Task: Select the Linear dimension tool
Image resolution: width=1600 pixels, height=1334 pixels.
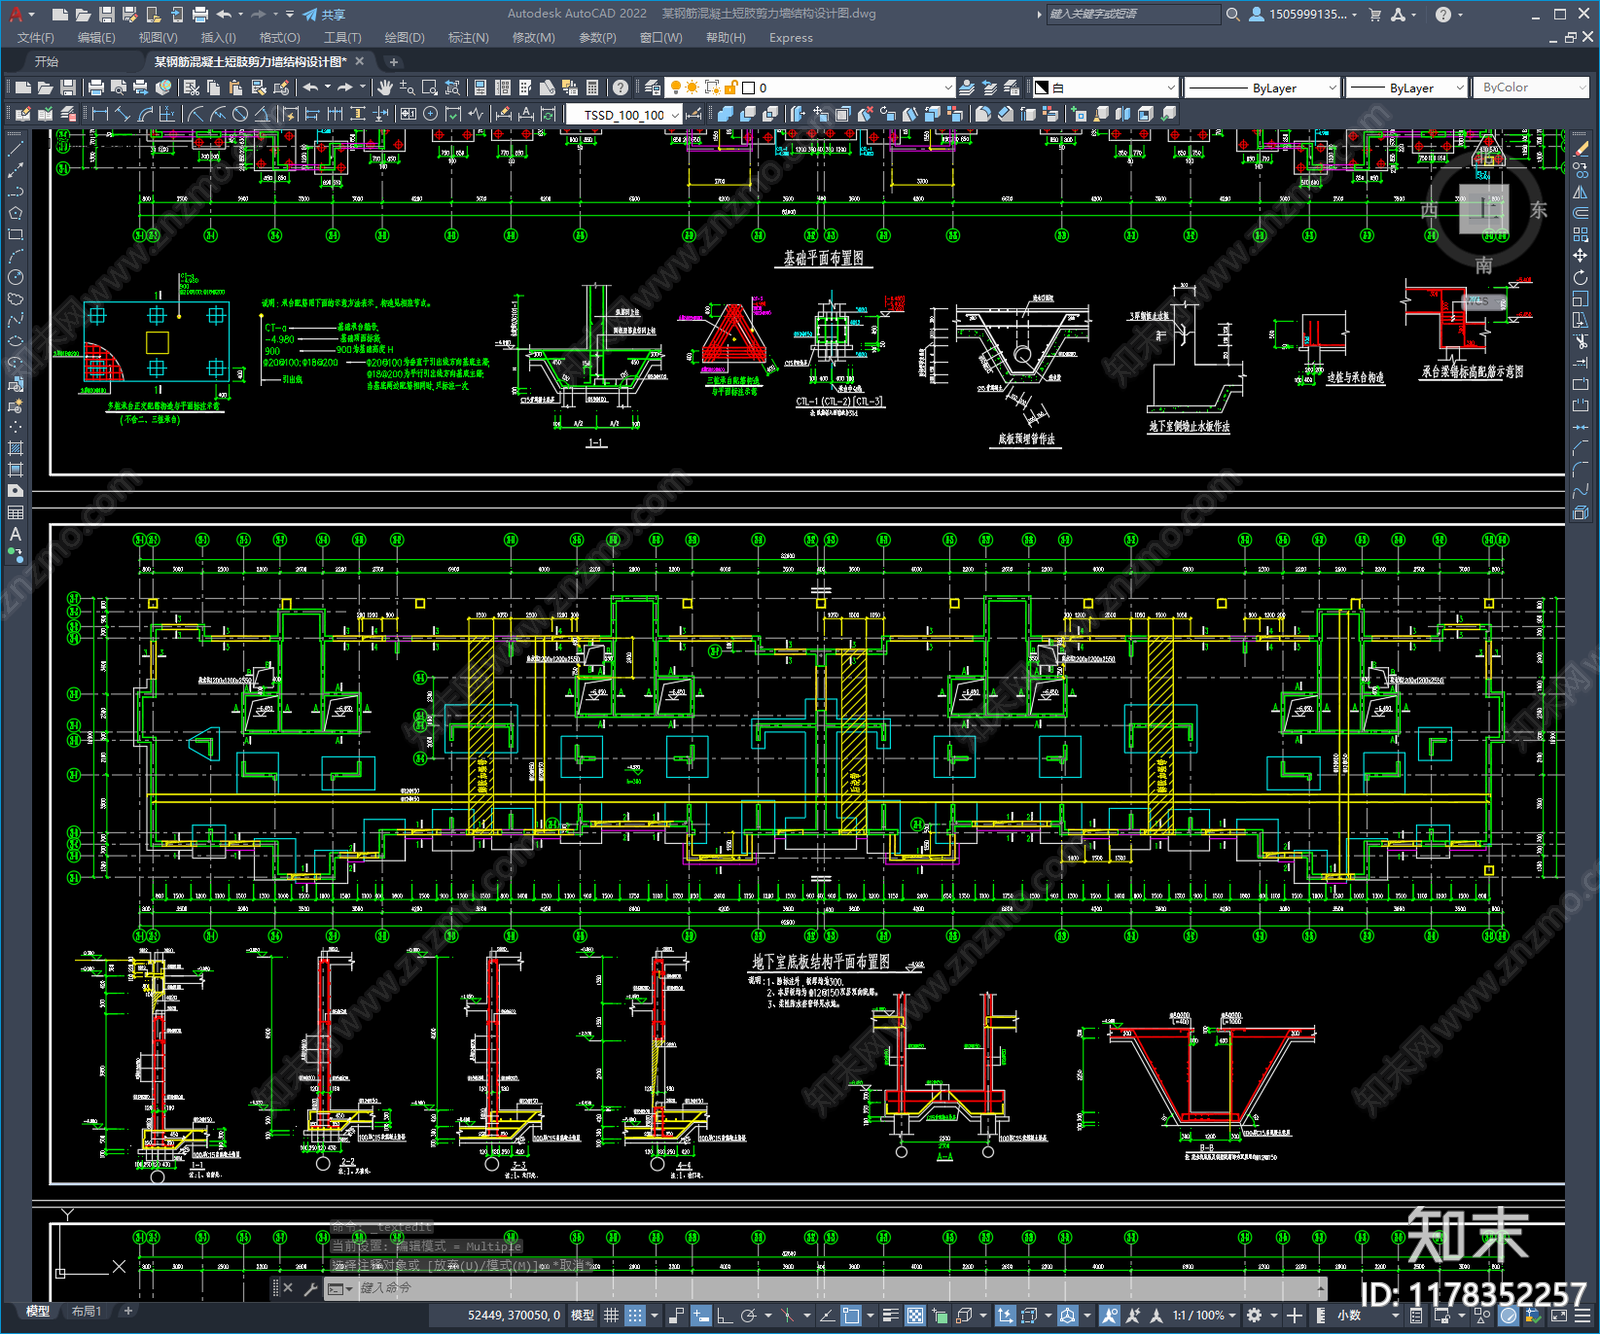Action: [x=100, y=114]
